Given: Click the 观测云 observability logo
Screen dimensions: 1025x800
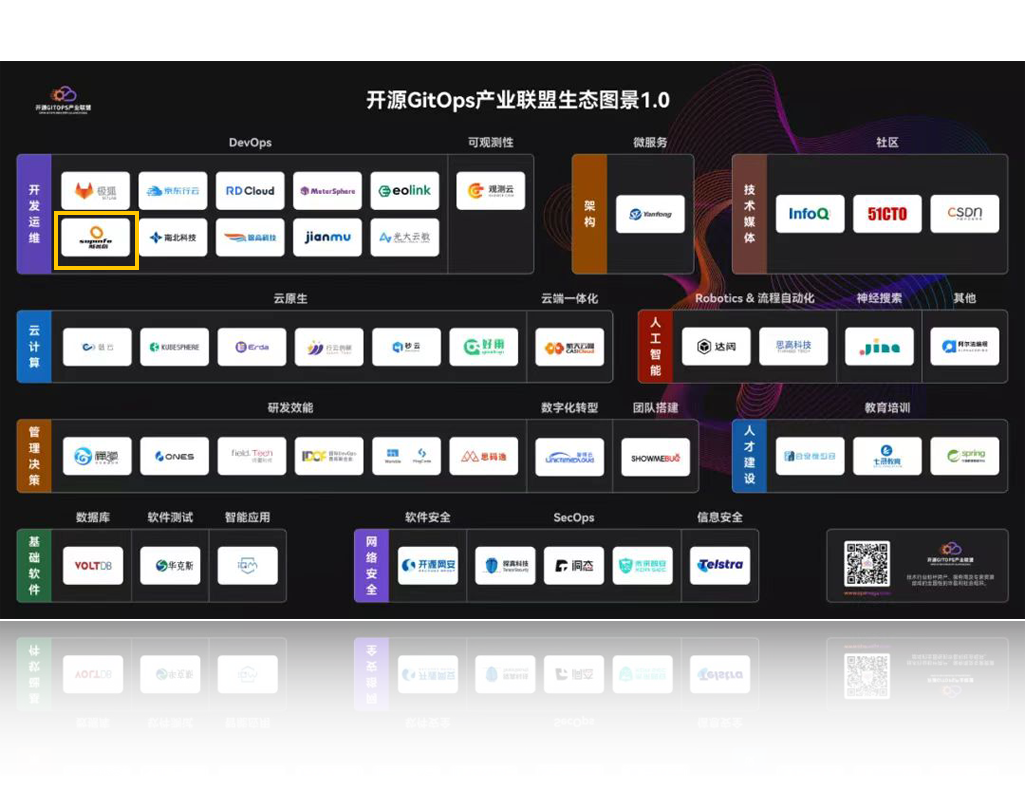Looking at the screenshot, I should tap(490, 191).
